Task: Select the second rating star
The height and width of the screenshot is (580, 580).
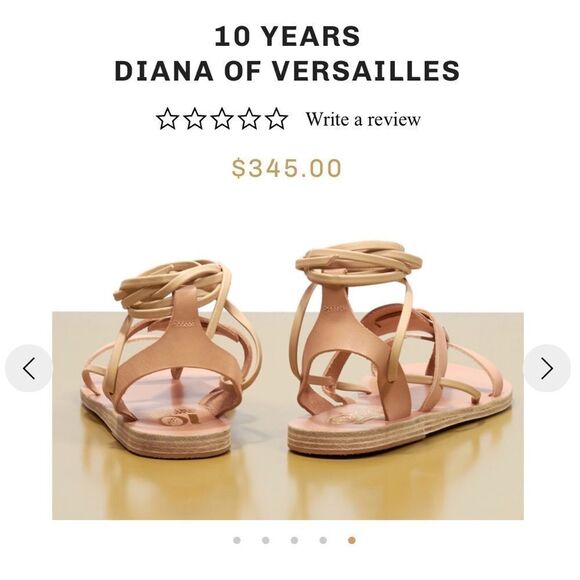Action: 195,119
